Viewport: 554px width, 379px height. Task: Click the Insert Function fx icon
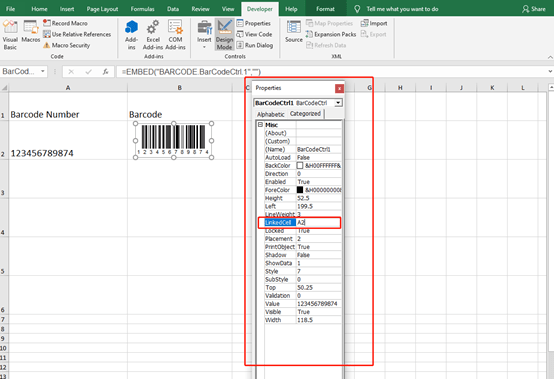[105, 72]
